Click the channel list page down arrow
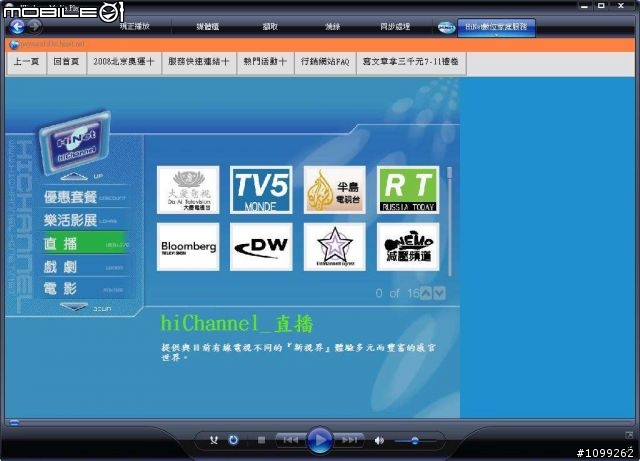This screenshot has width=640, height=461. coord(439,293)
